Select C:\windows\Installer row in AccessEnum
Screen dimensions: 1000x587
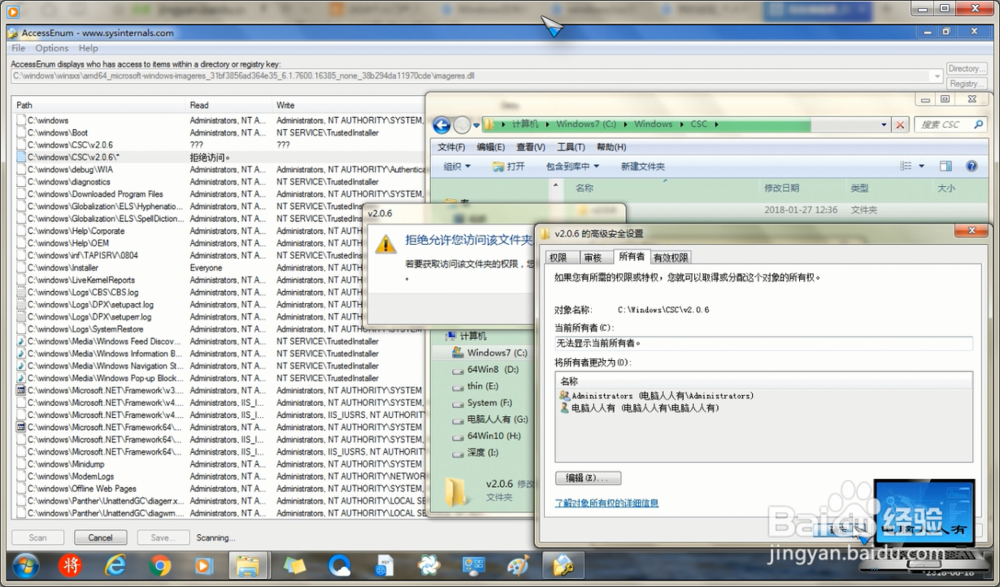pyautogui.click(x=219, y=268)
